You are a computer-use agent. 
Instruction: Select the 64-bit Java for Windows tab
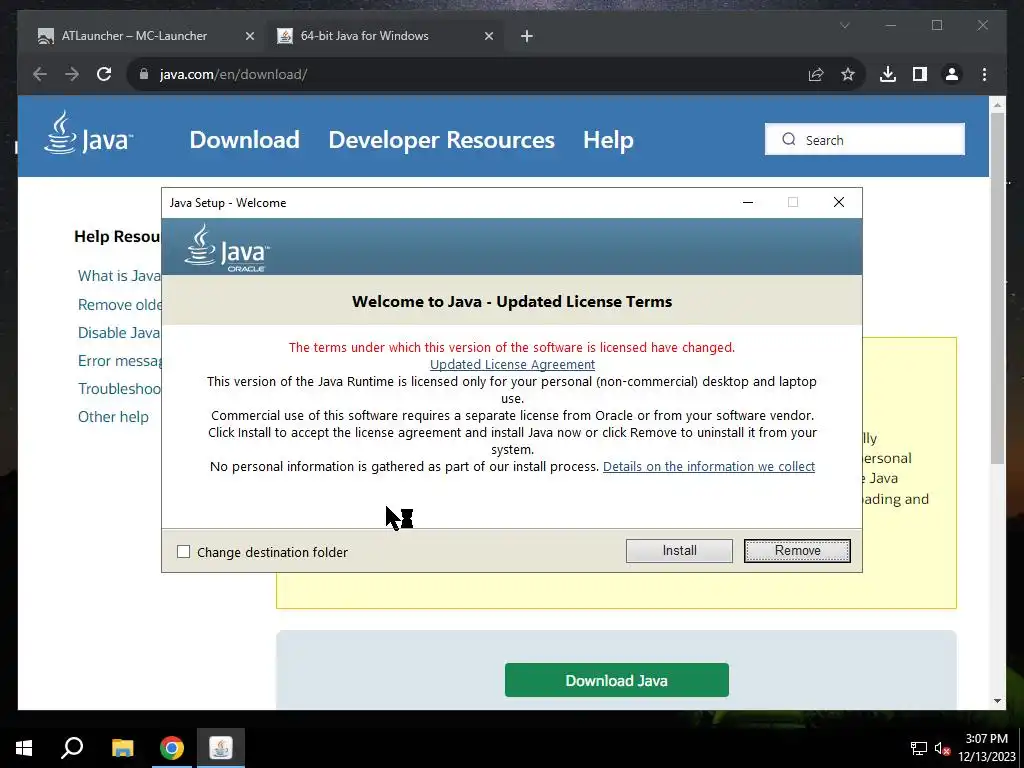(364, 36)
